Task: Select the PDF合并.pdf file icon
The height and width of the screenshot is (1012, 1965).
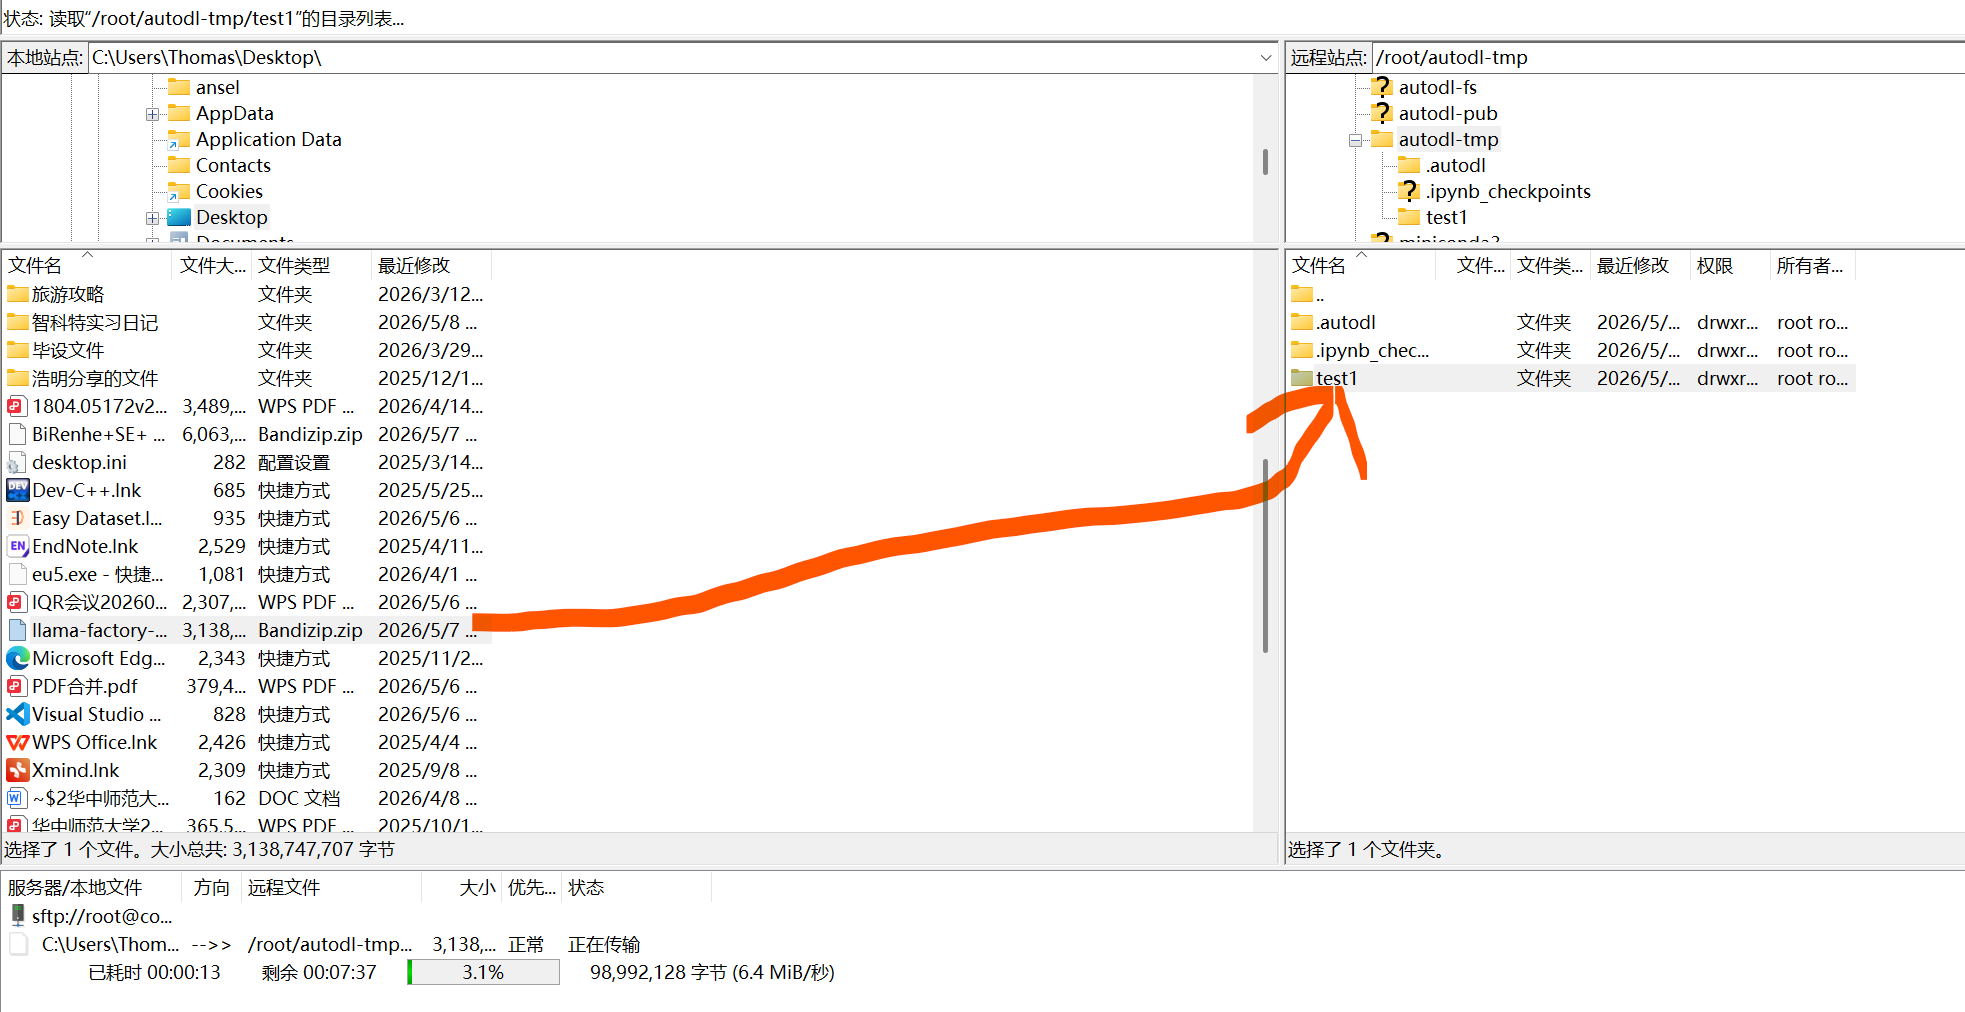Action: [17, 686]
